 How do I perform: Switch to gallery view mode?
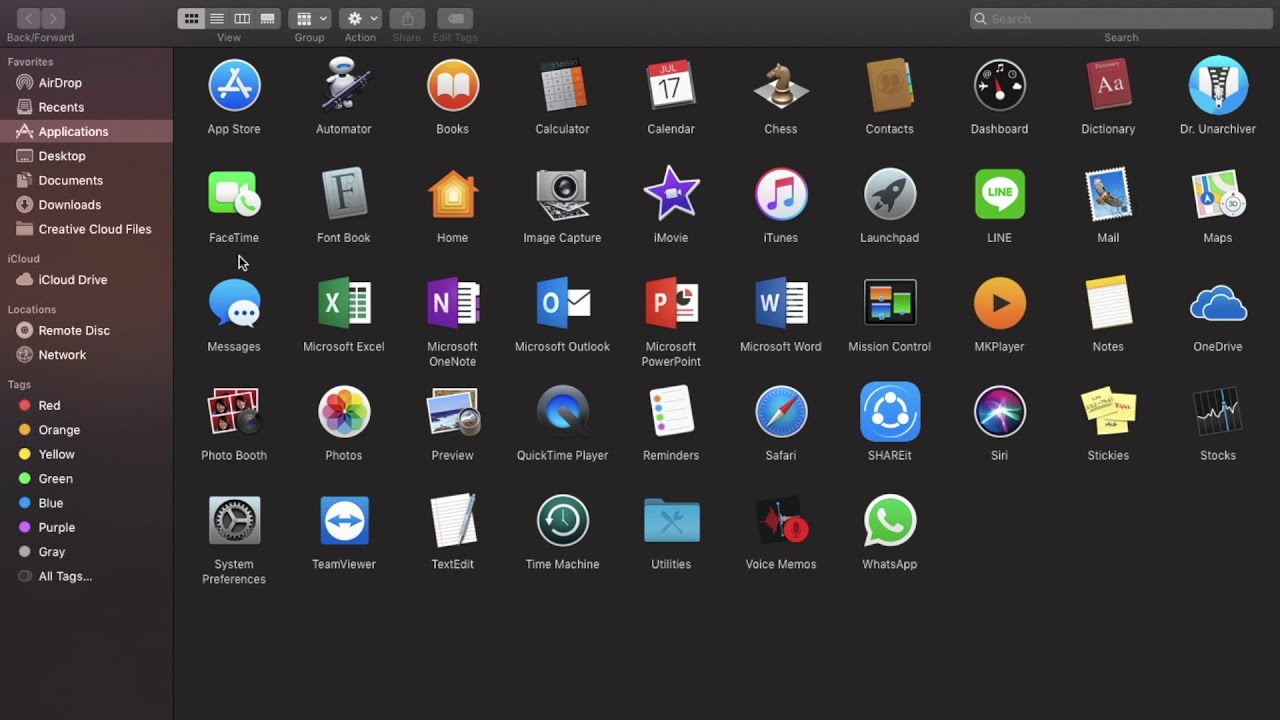267,18
